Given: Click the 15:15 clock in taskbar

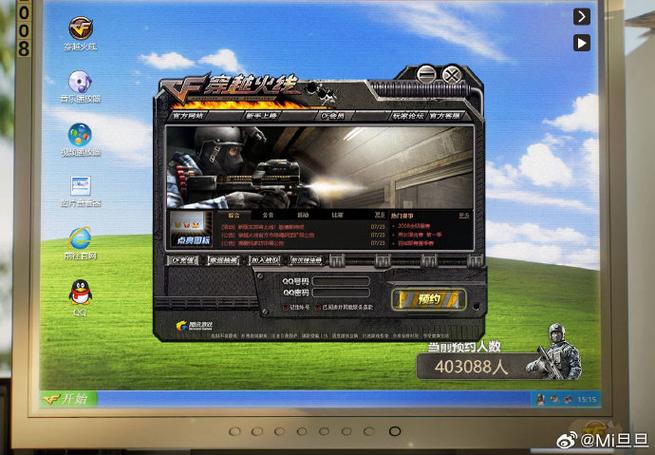Looking at the screenshot, I should (586, 399).
